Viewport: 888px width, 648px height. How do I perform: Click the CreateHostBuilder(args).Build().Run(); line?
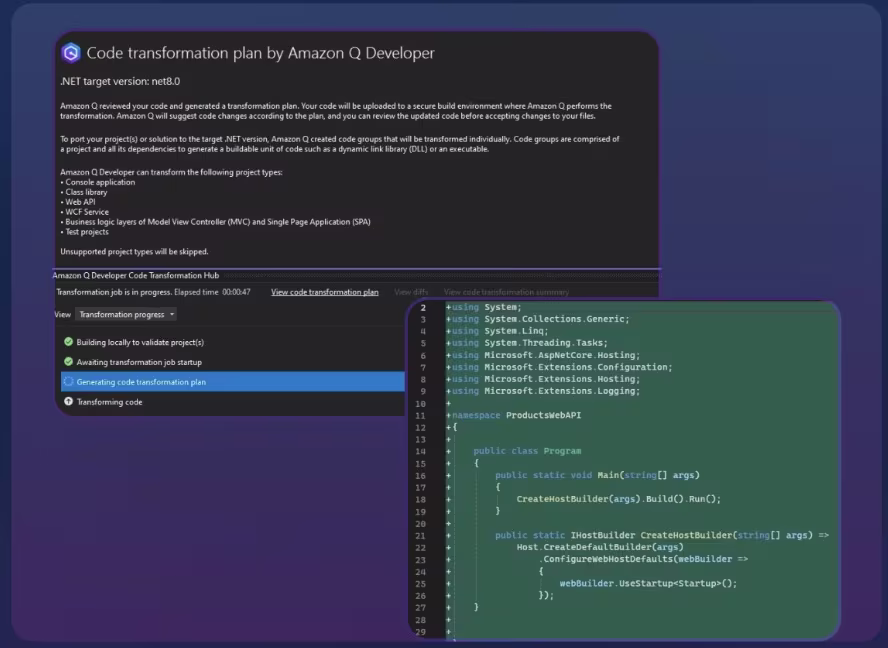[619, 499]
